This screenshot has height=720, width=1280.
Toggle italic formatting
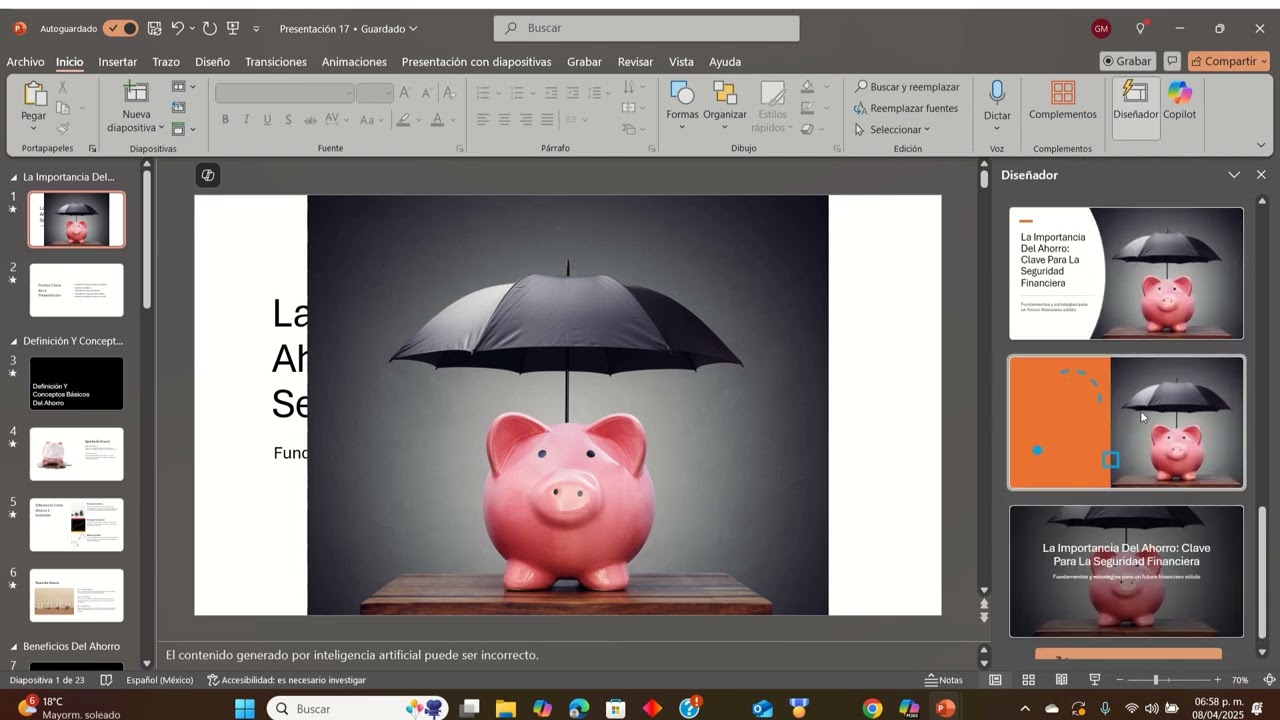[x=246, y=120]
